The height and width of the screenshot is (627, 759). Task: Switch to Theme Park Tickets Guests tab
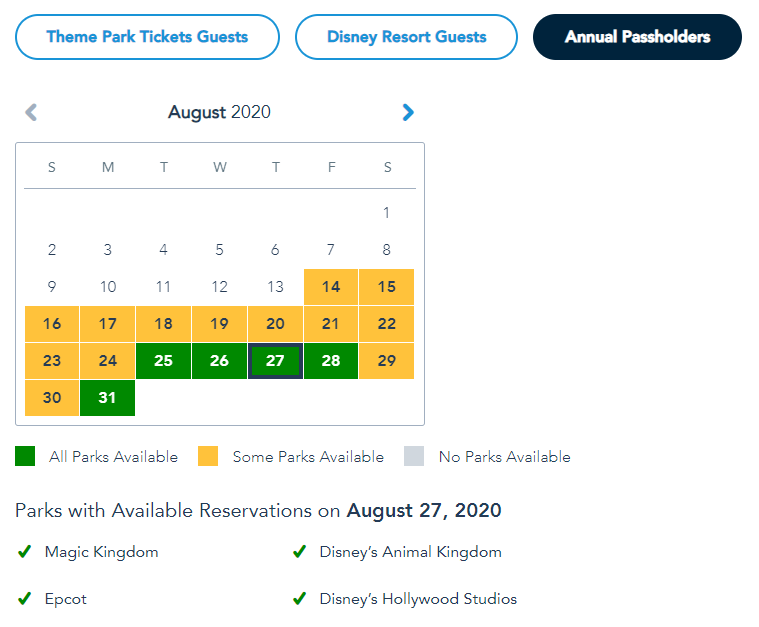coord(147,37)
